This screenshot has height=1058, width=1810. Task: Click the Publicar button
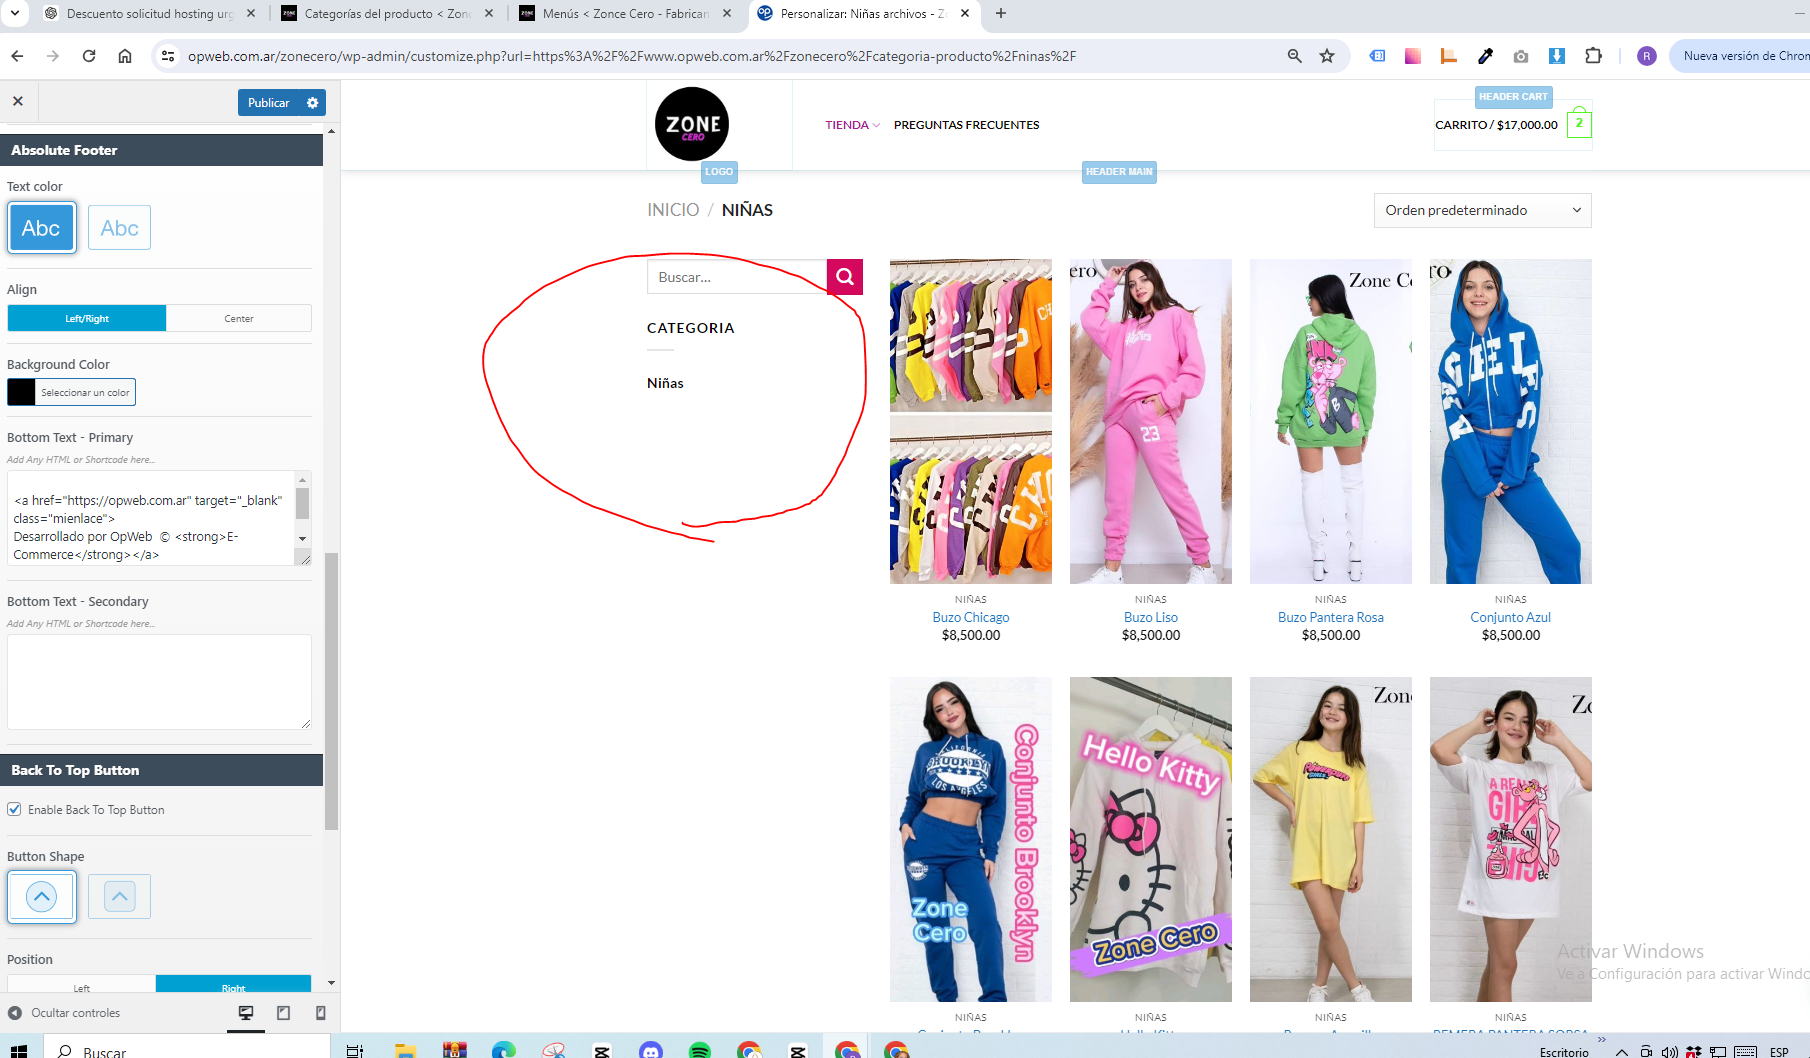(x=268, y=103)
